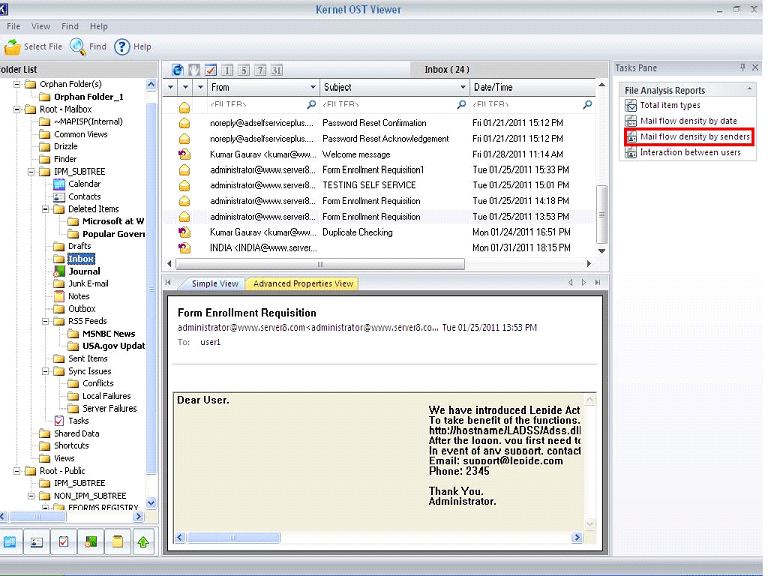The width and height of the screenshot is (768, 576).
Task: Open Tasks shortcut in bottom bar
Action: coord(64,542)
